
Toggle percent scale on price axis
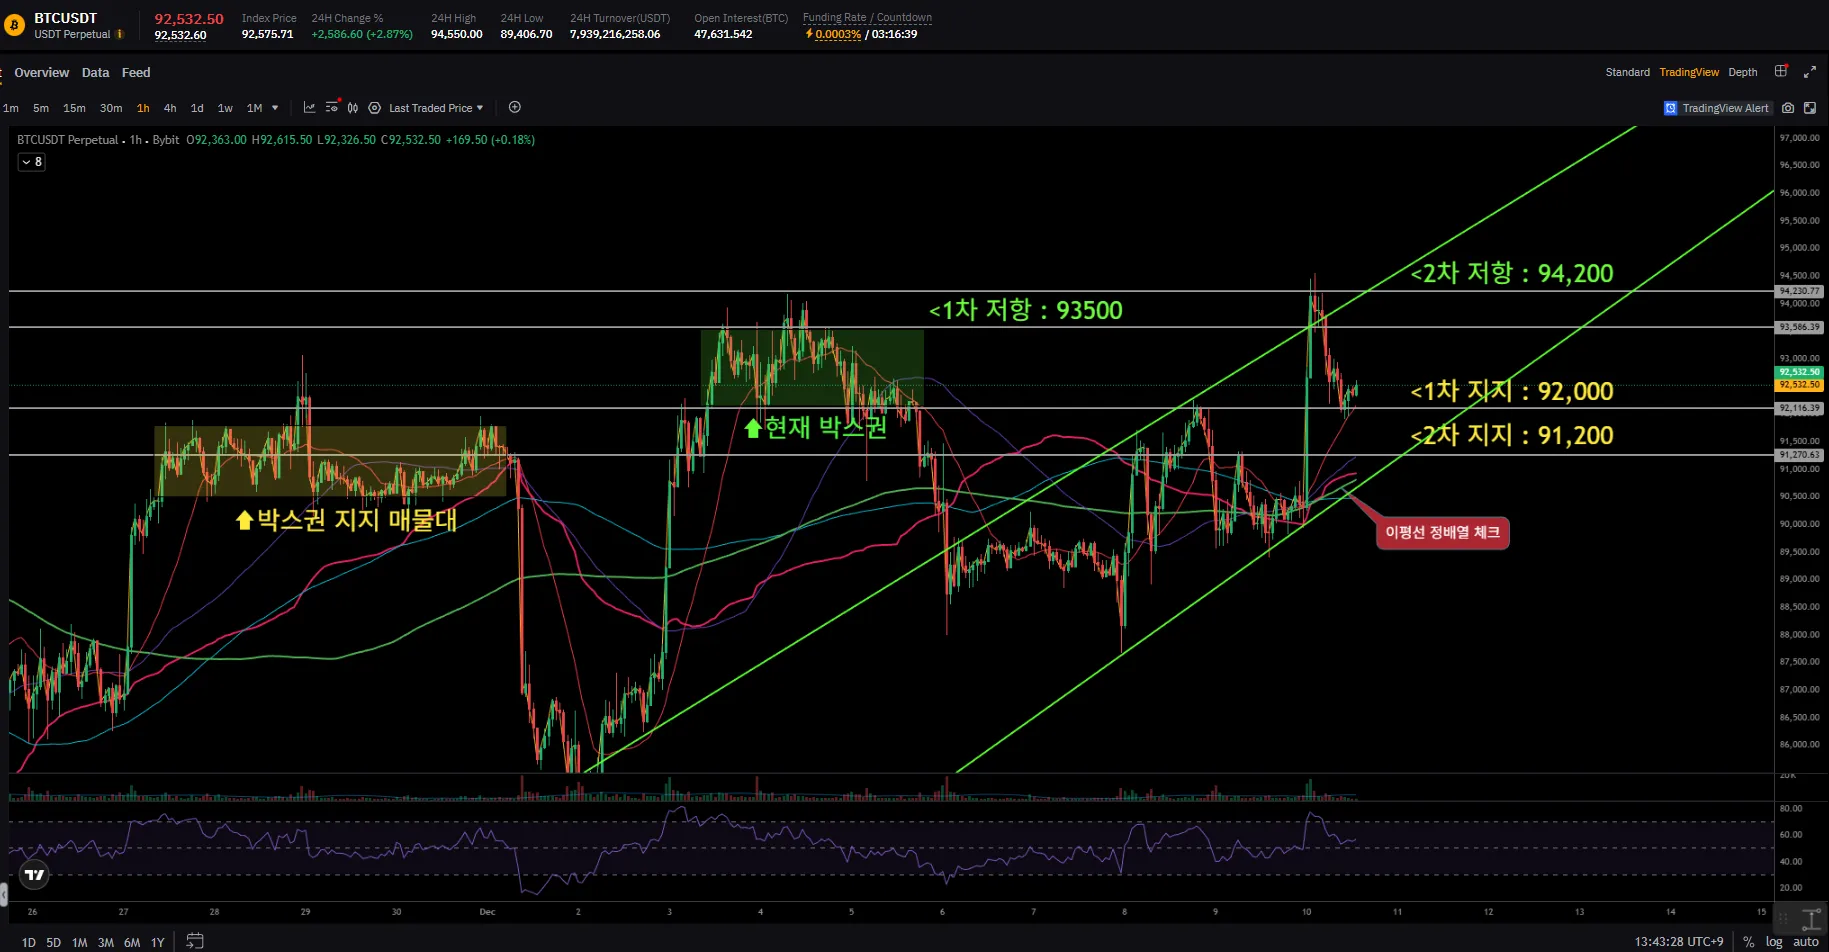coord(1748,942)
